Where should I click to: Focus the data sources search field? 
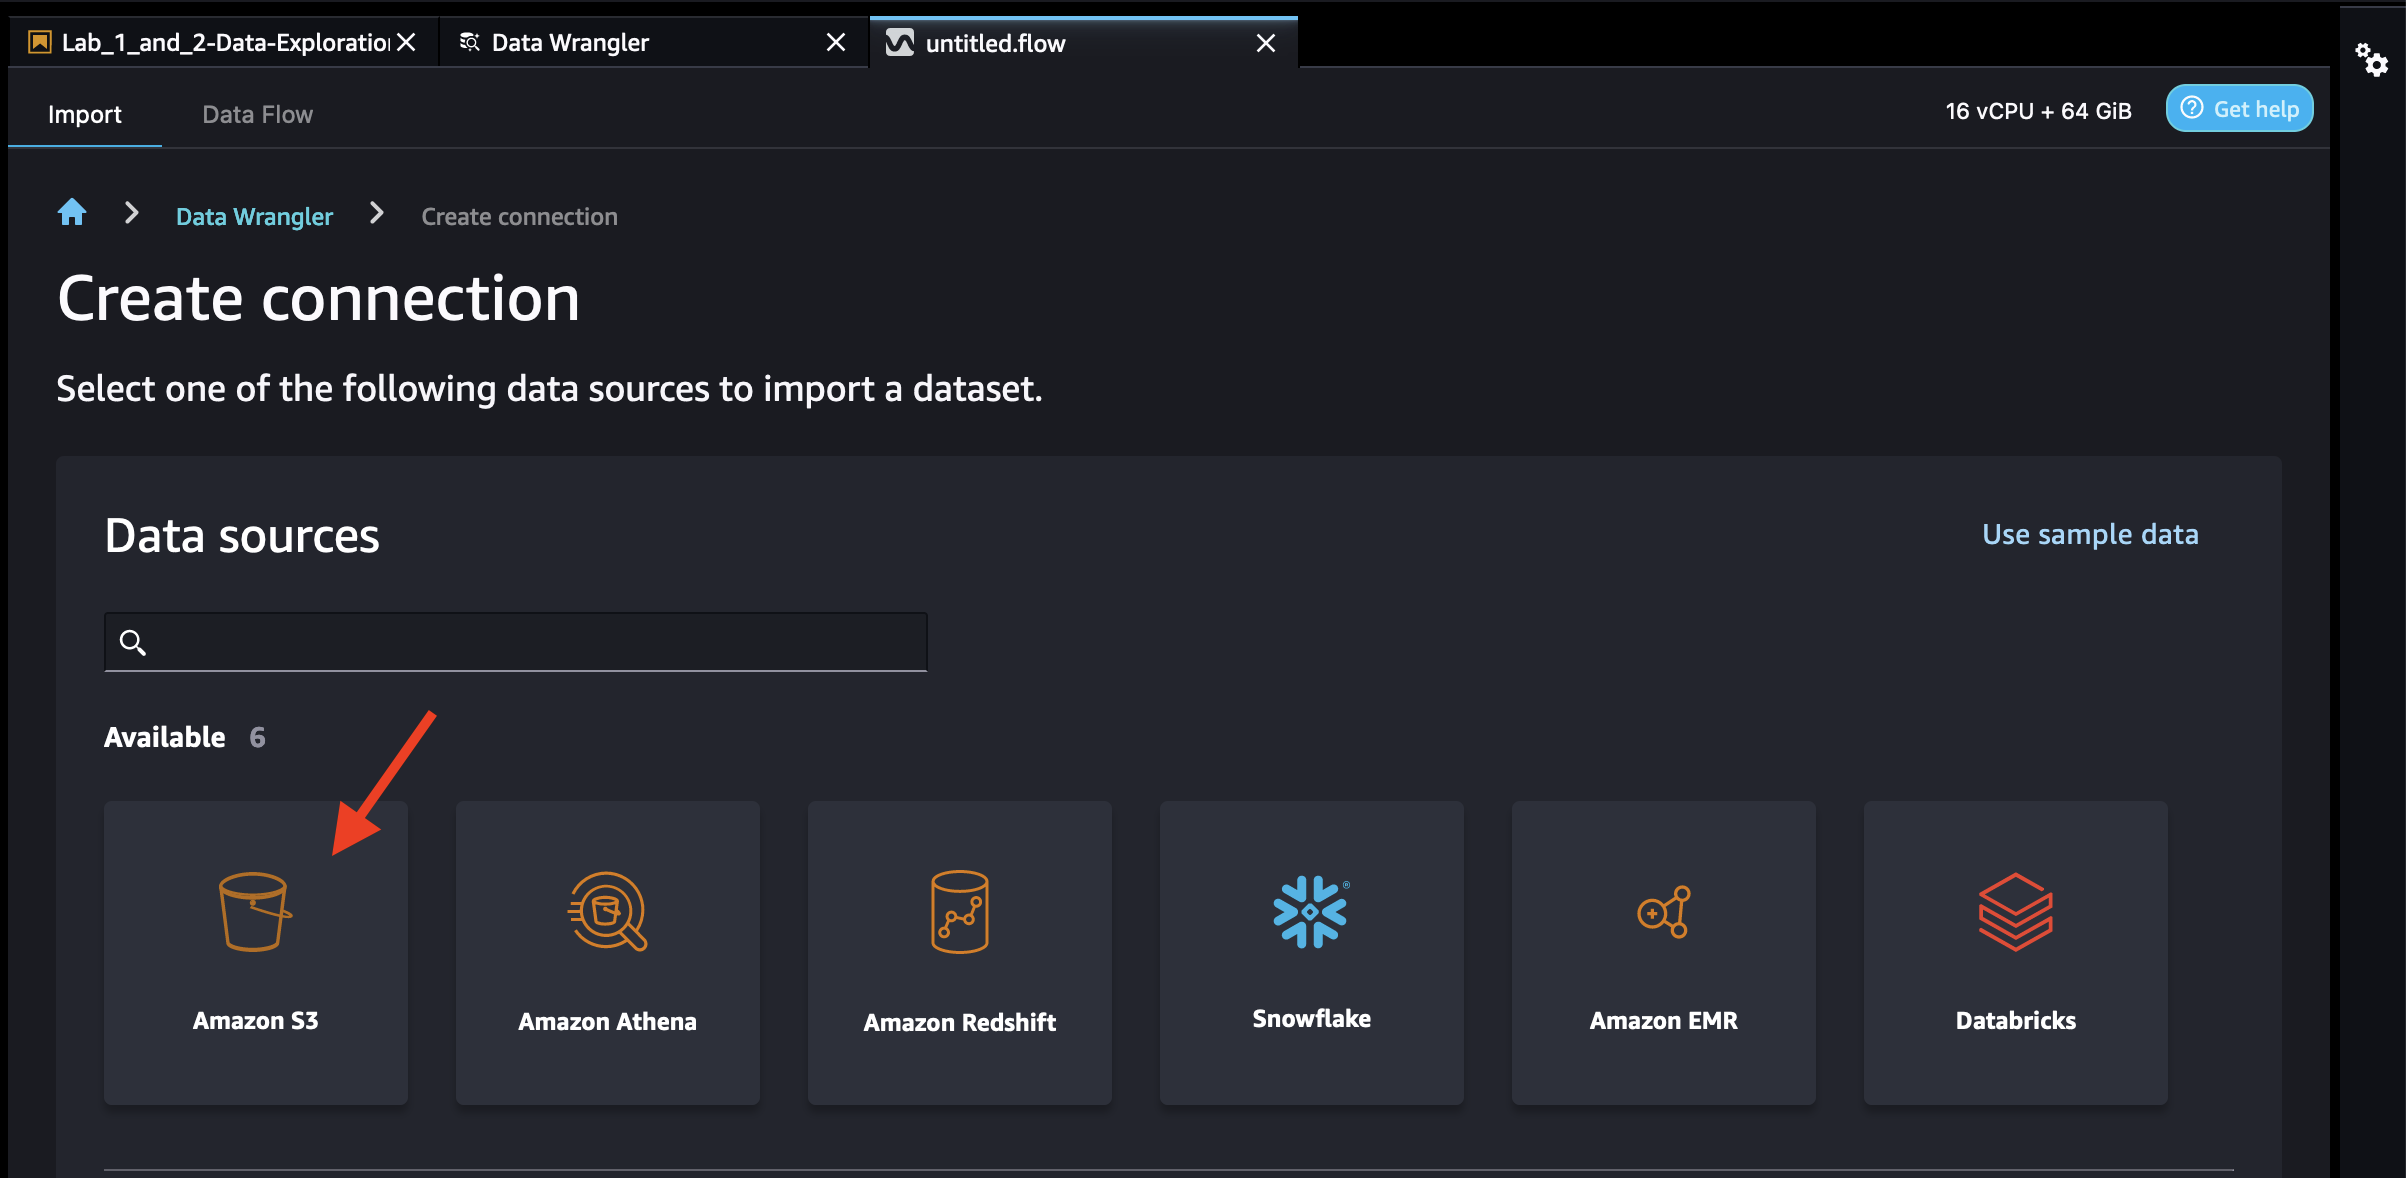click(516, 642)
